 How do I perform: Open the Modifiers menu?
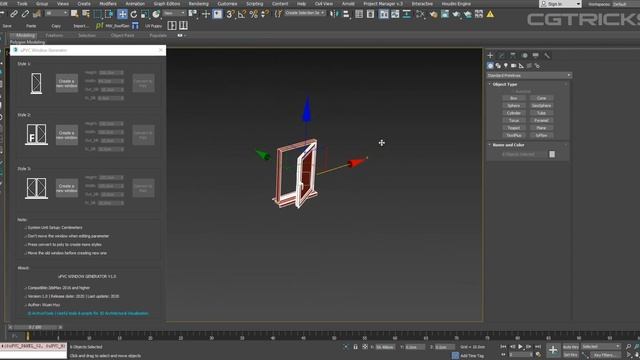(108, 4)
